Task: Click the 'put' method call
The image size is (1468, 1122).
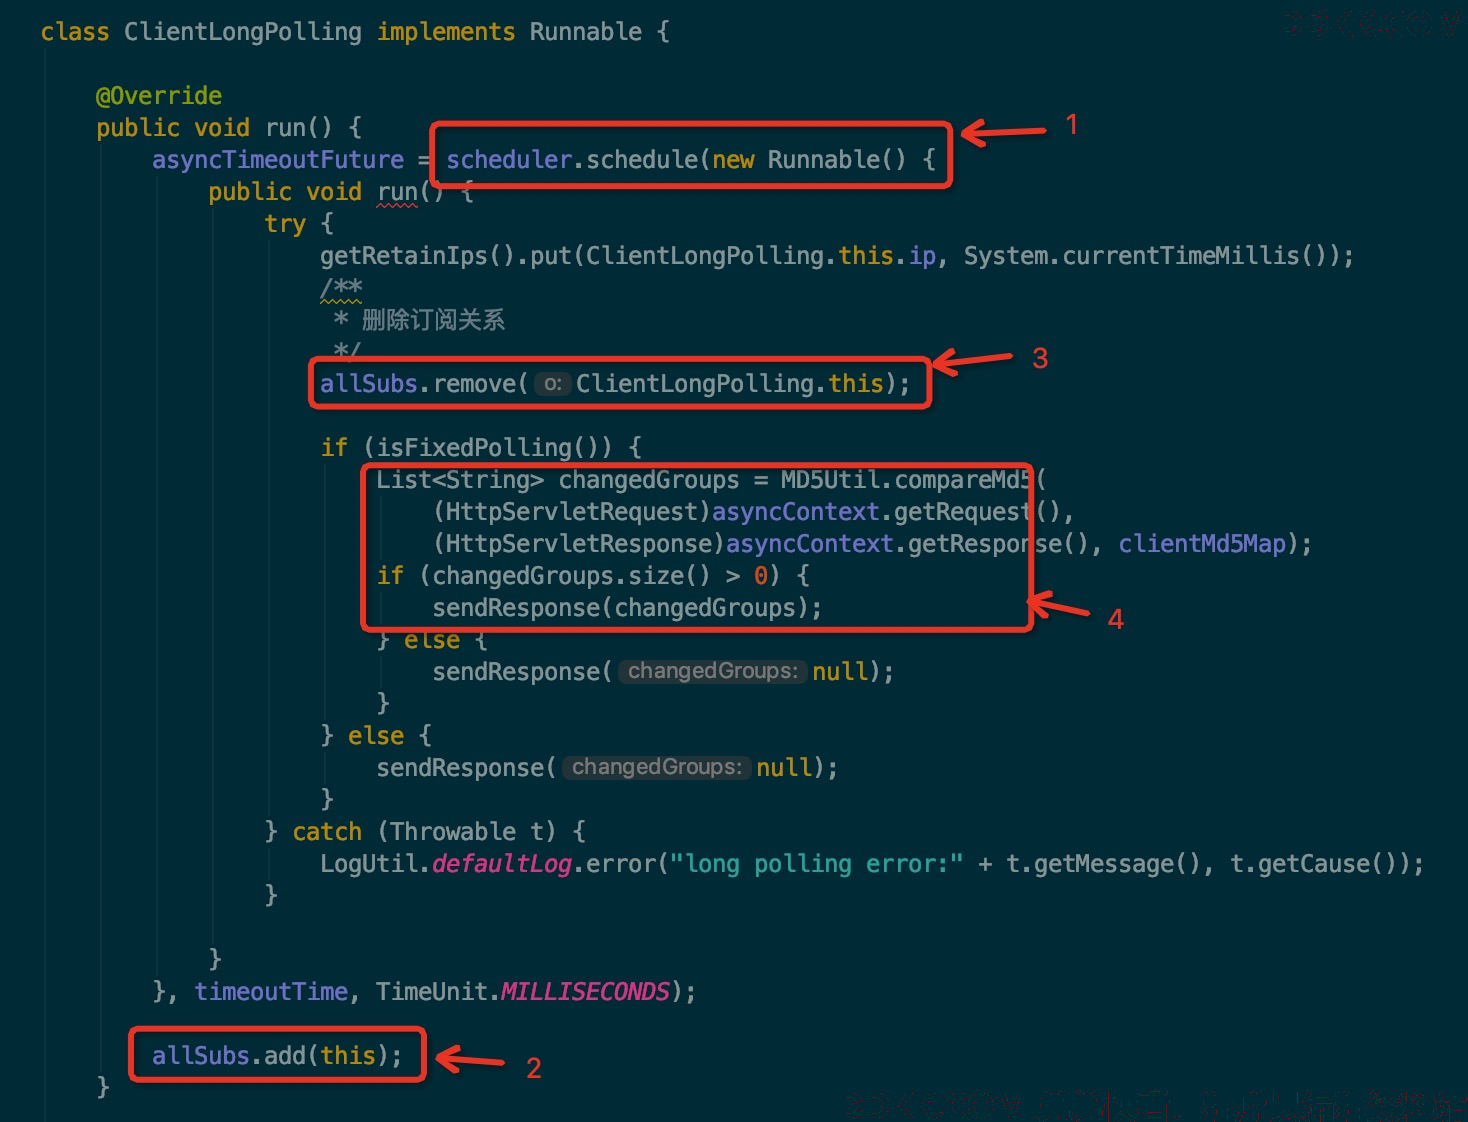Action: pyautogui.click(x=550, y=256)
